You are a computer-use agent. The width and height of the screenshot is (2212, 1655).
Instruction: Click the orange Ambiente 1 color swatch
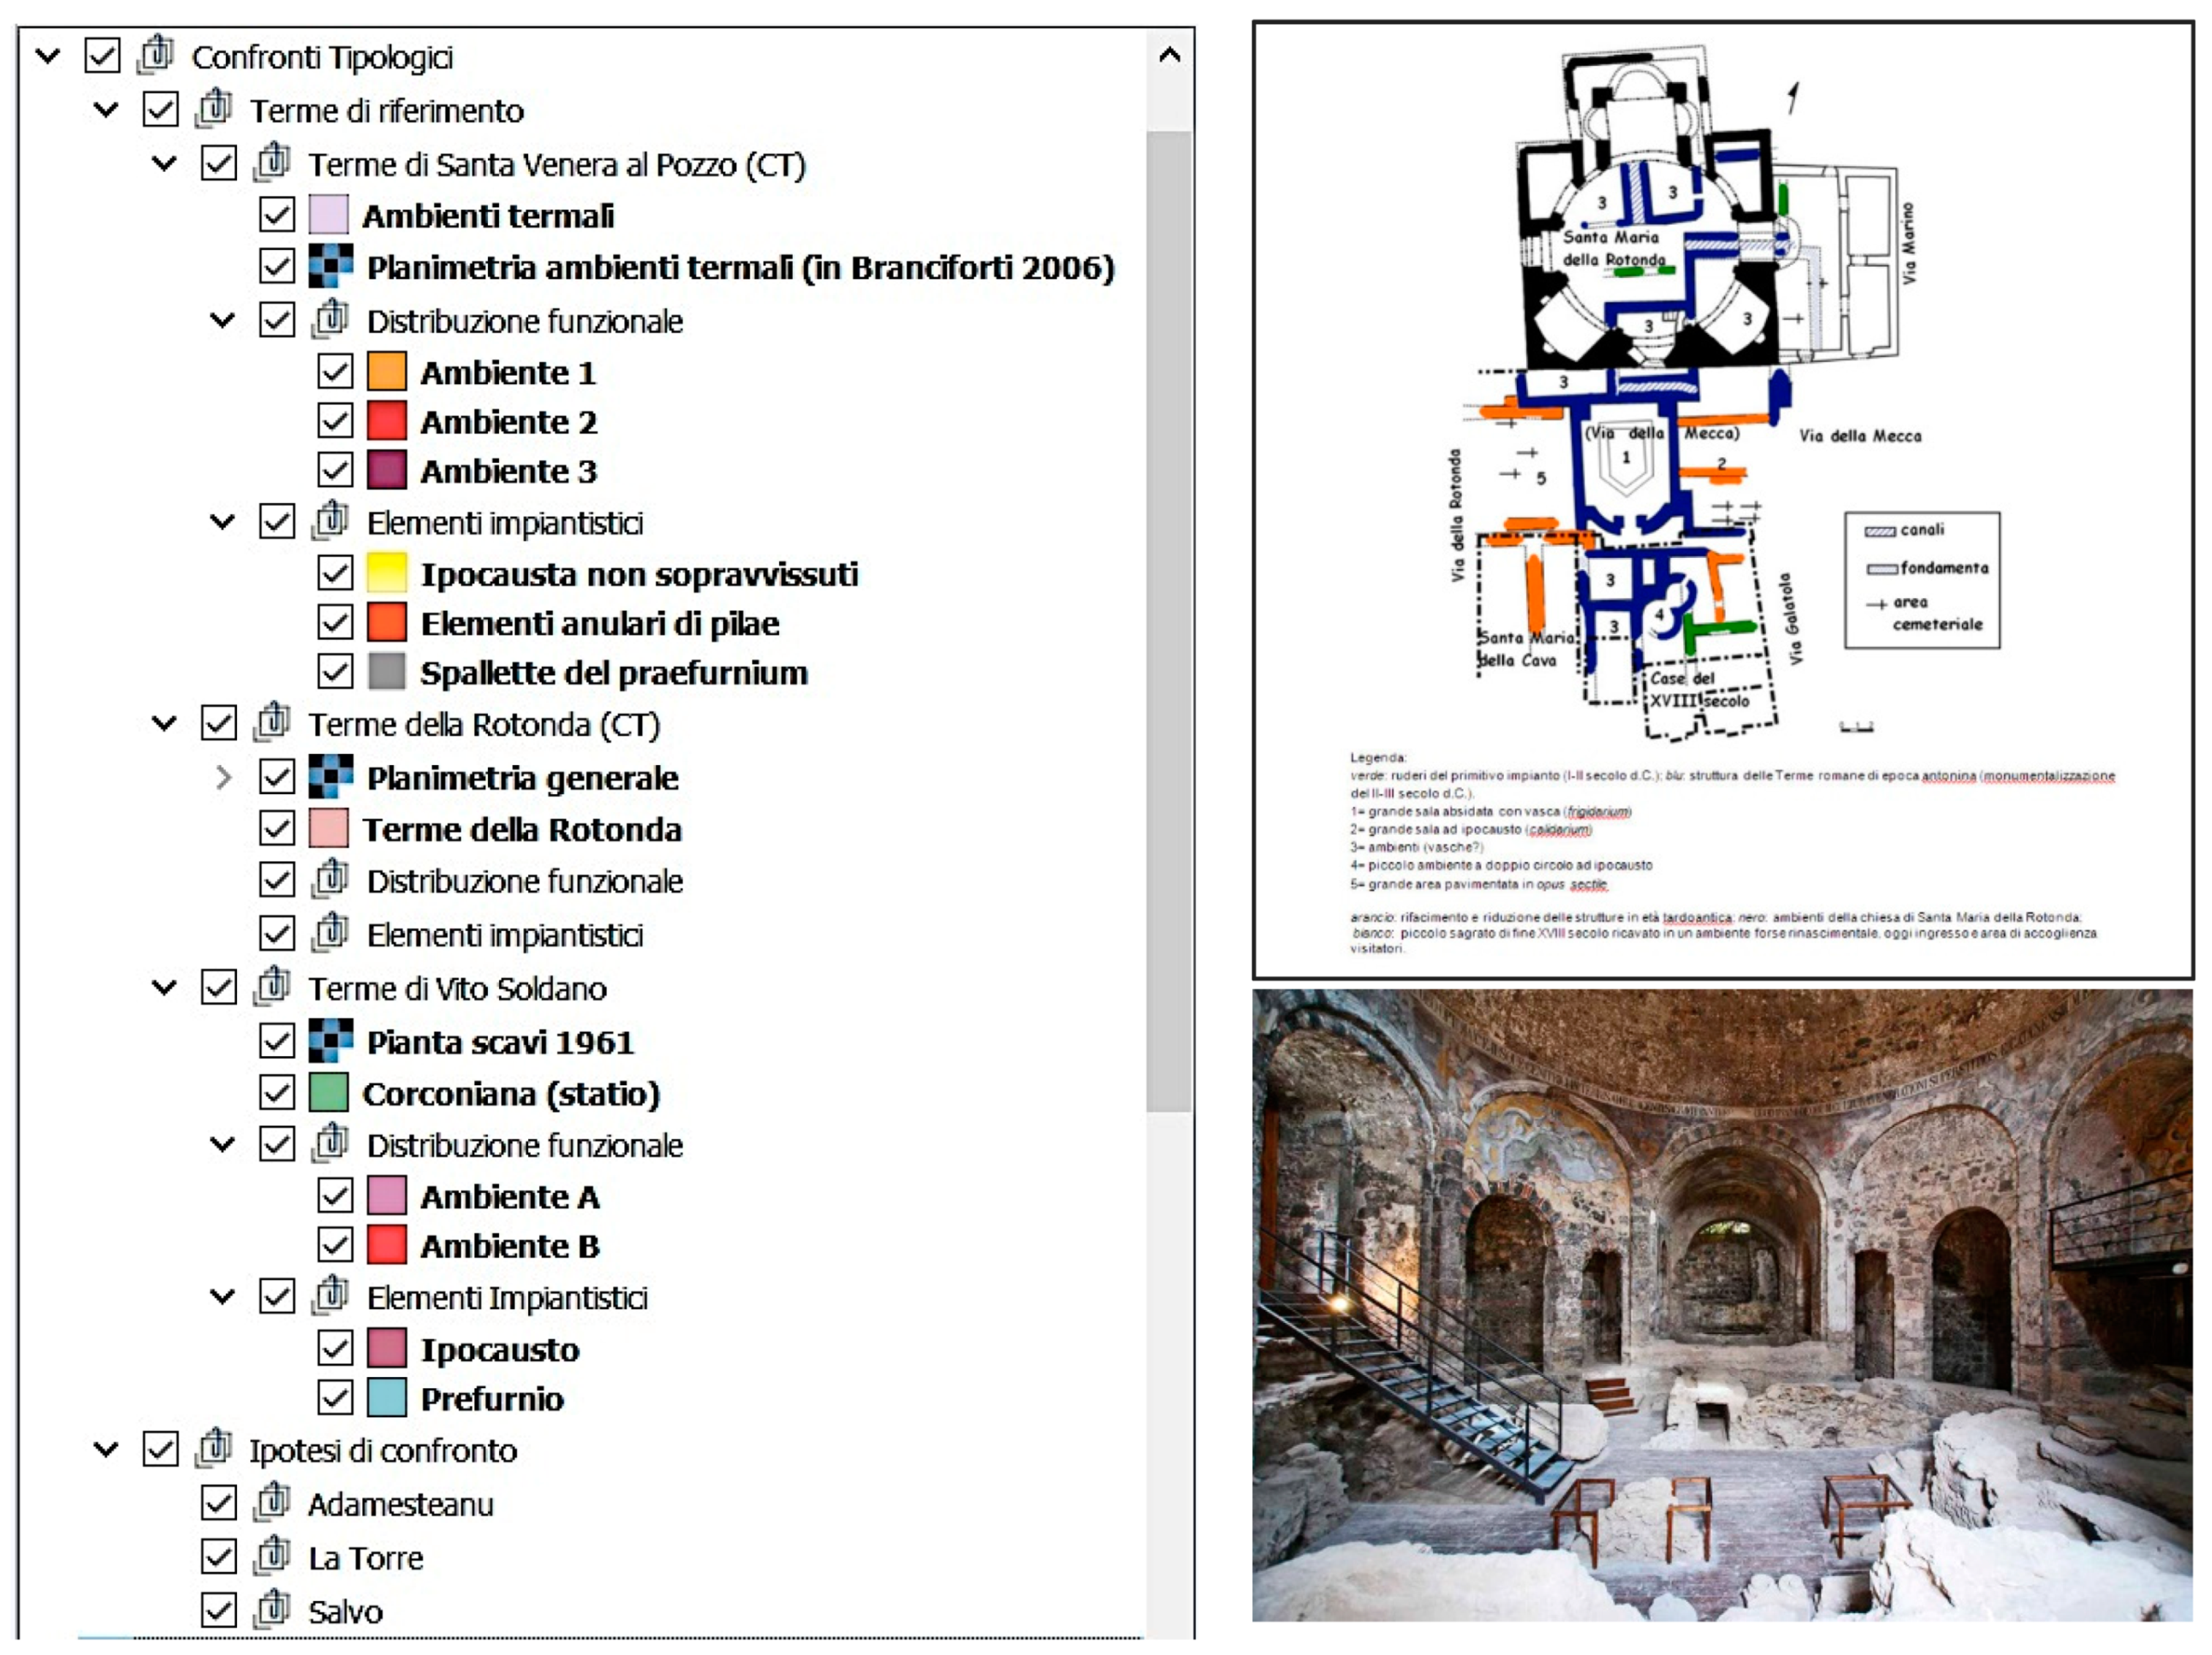pyautogui.click(x=387, y=371)
